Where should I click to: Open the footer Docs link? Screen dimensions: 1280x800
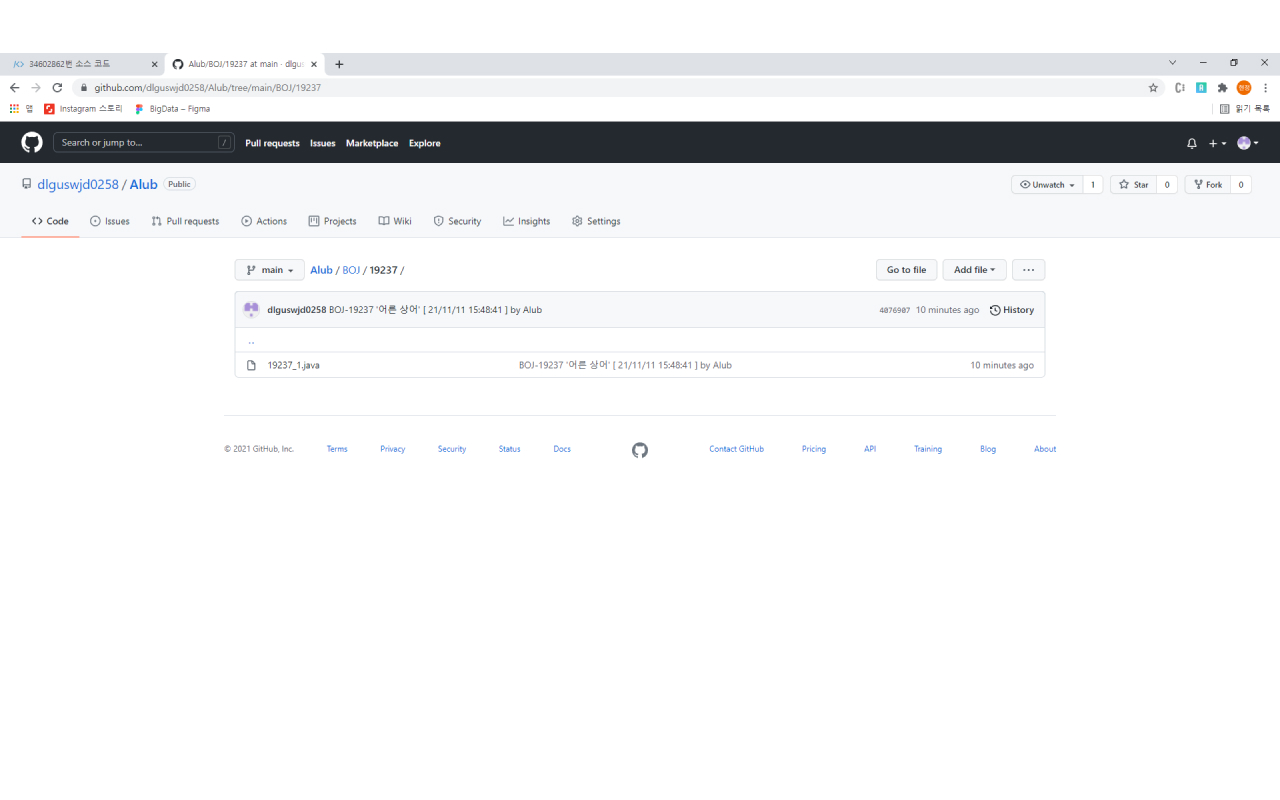click(562, 449)
